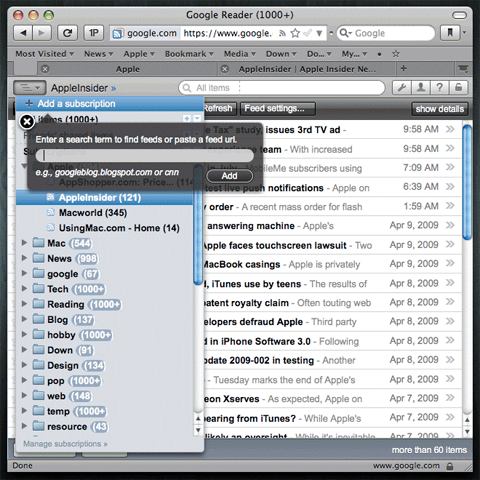Click the star in the bookmarks bar
Image resolution: width=480 pixels, height=480 pixels.
[x=396, y=54]
